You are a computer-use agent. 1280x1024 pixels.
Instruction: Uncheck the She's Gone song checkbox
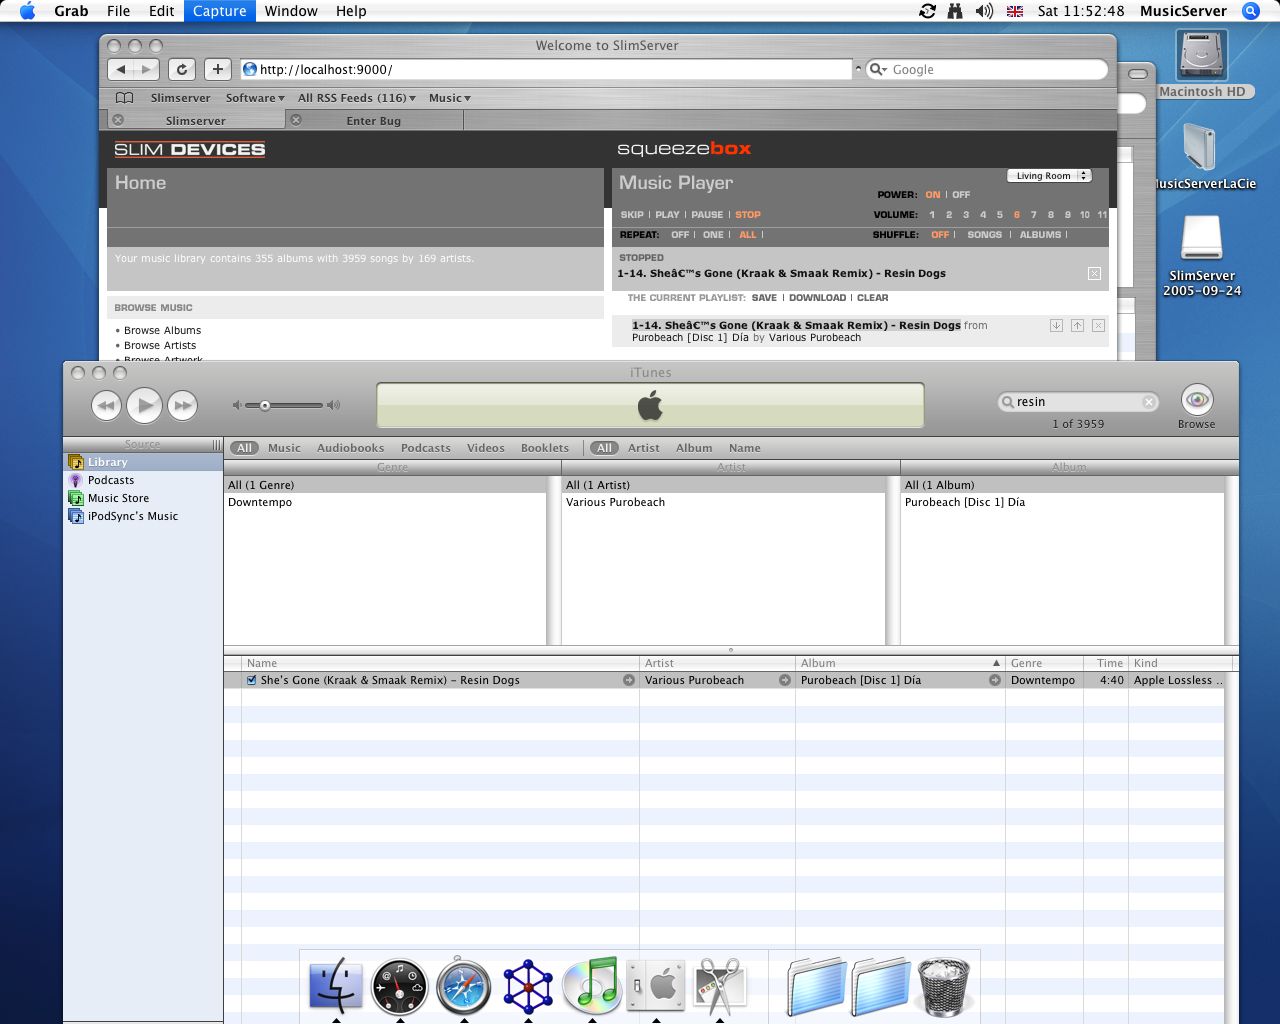(251, 680)
